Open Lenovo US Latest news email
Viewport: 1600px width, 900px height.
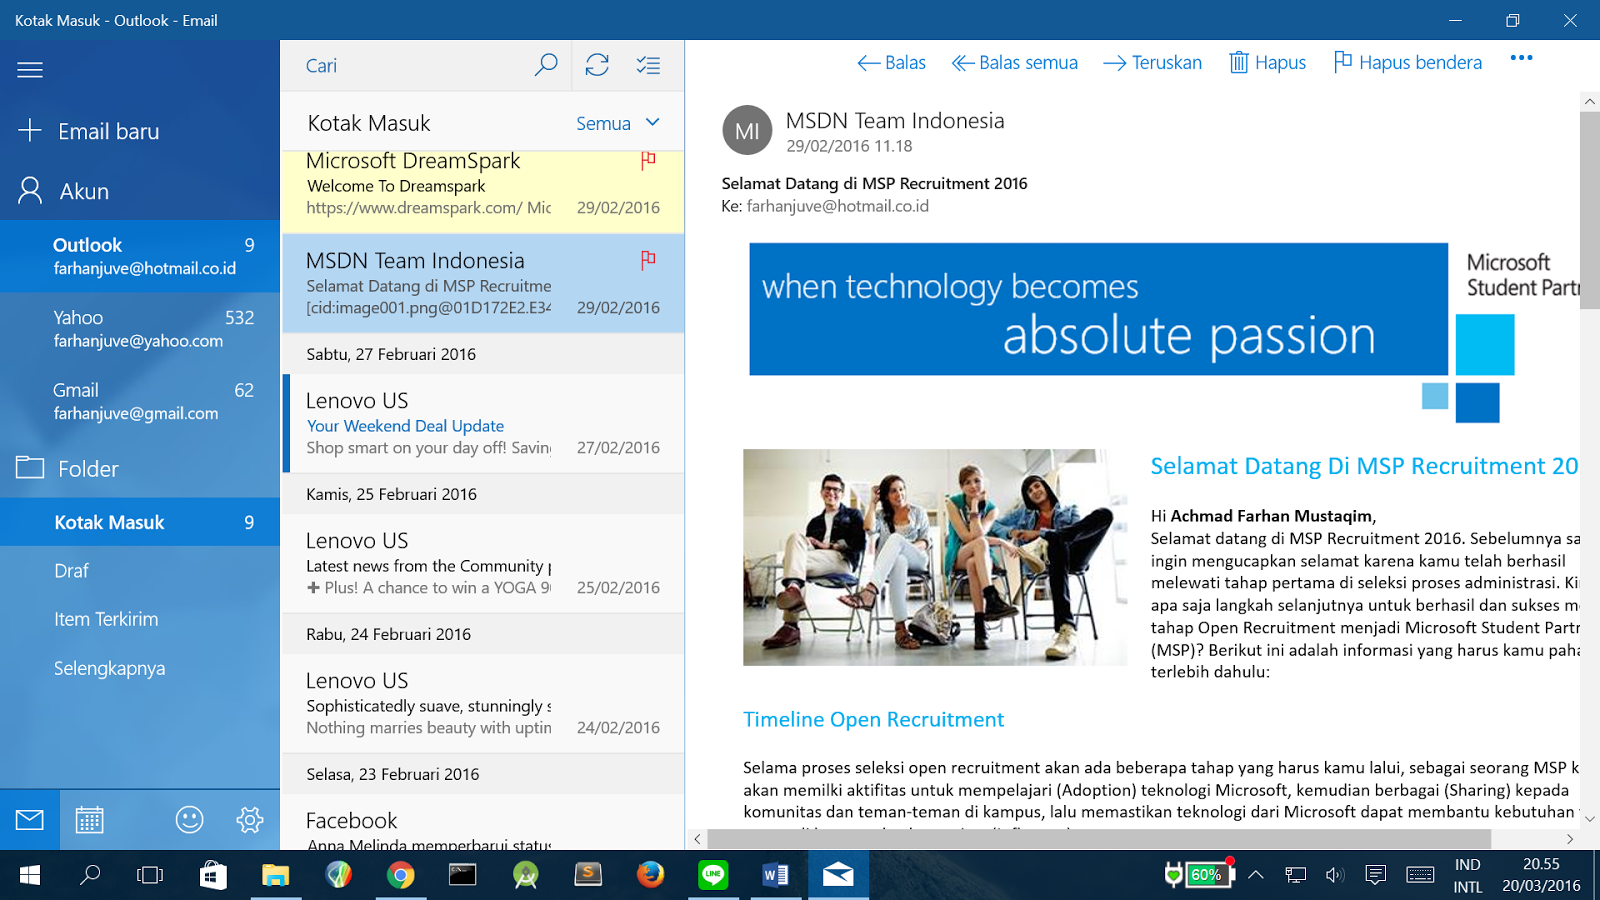483,563
